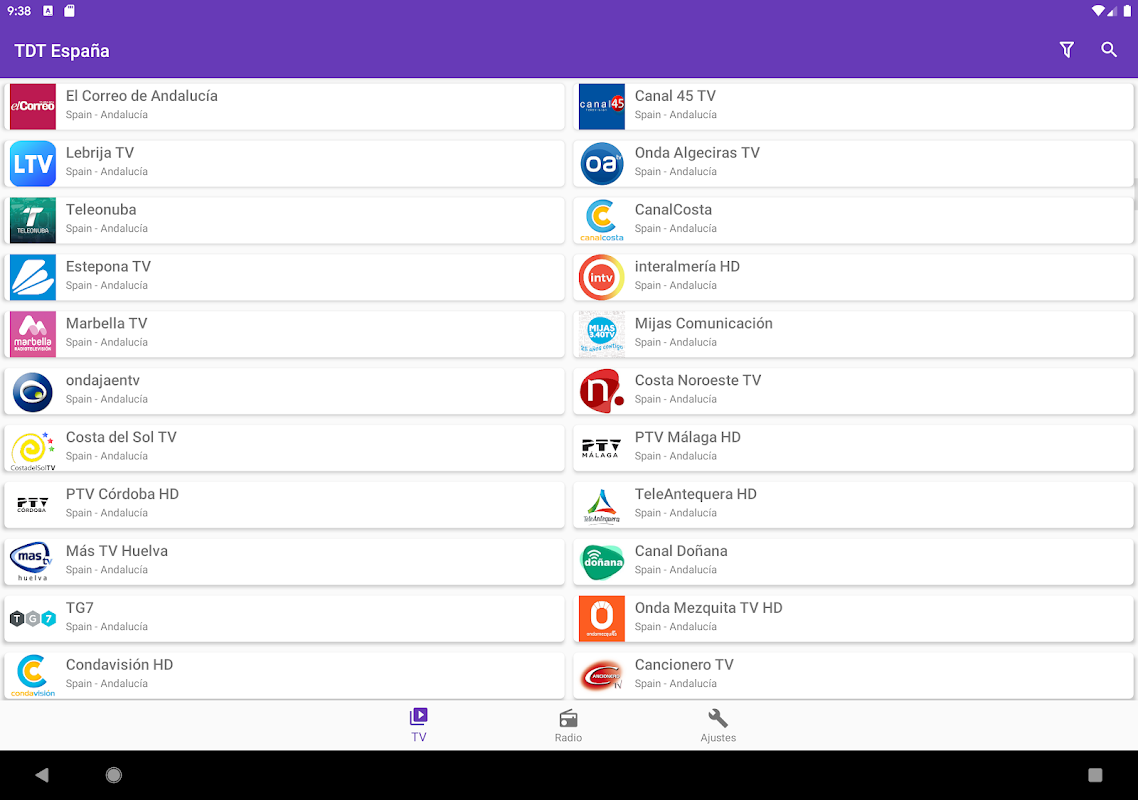Open ondajaentv channel
1138x800 pixels.
click(x=284, y=391)
